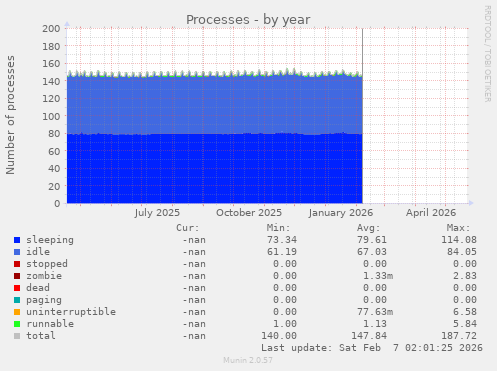
Task: Click the 0 y-axis tick label
Action: (x=57, y=204)
